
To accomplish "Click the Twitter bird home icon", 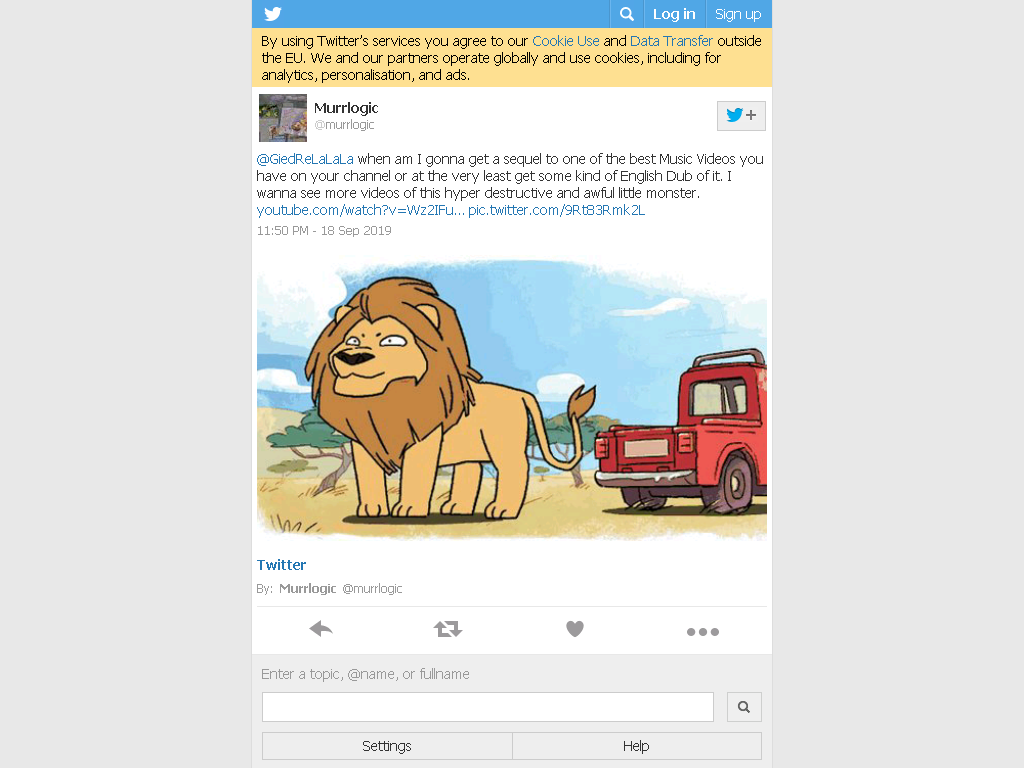I will click(273, 14).
